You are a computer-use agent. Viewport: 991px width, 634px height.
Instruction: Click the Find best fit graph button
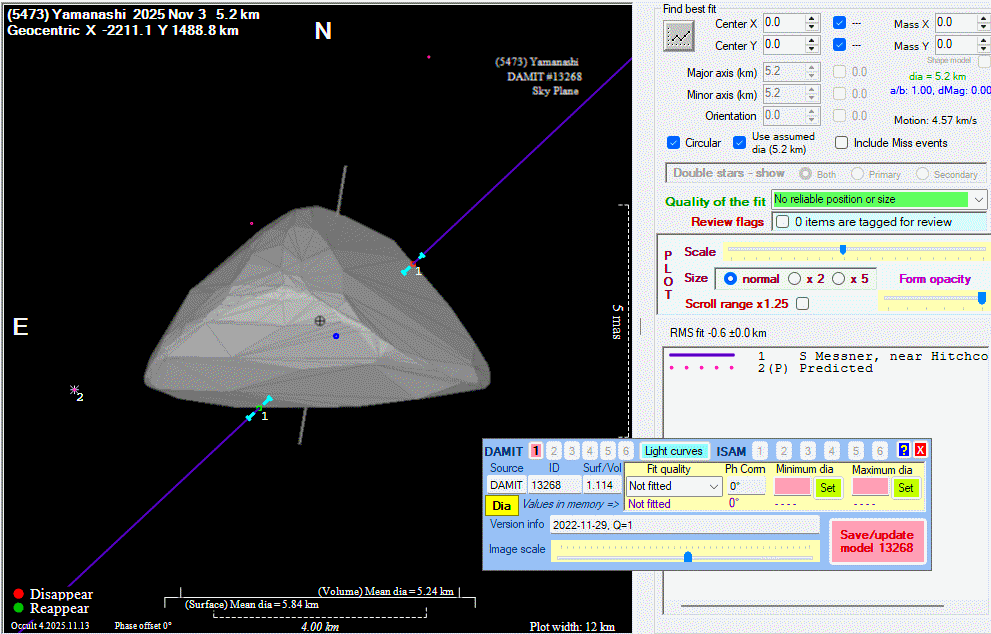(679, 35)
